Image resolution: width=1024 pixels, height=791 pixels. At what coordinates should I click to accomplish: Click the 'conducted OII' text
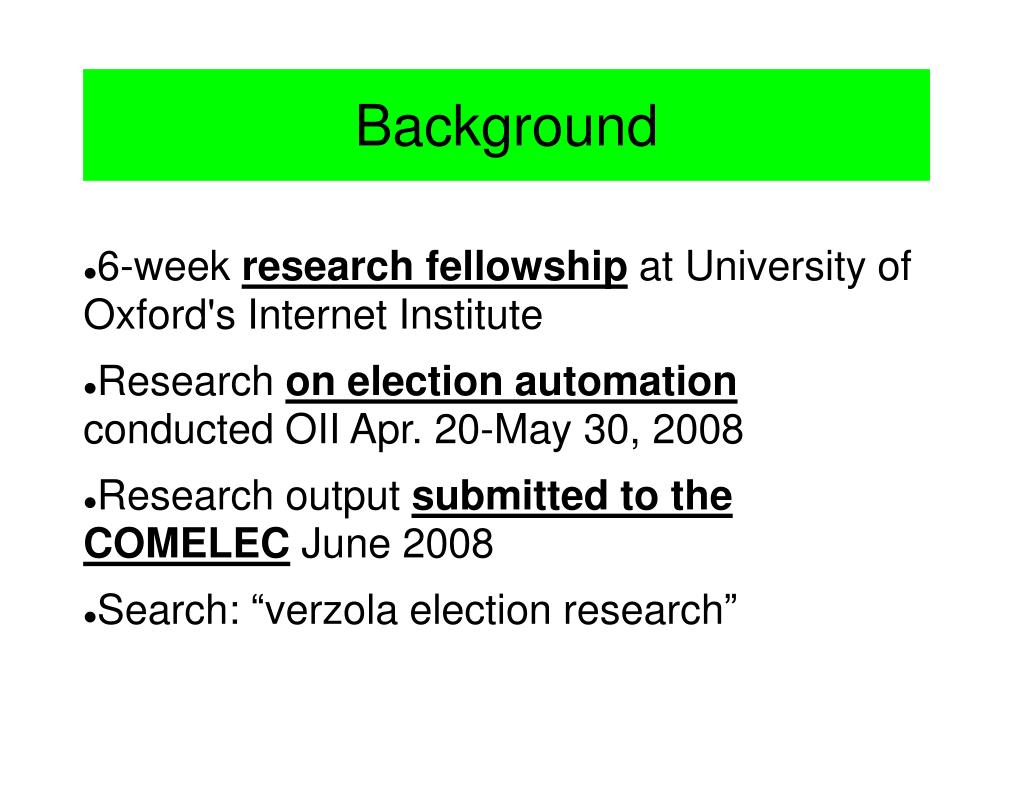(x=212, y=430)
